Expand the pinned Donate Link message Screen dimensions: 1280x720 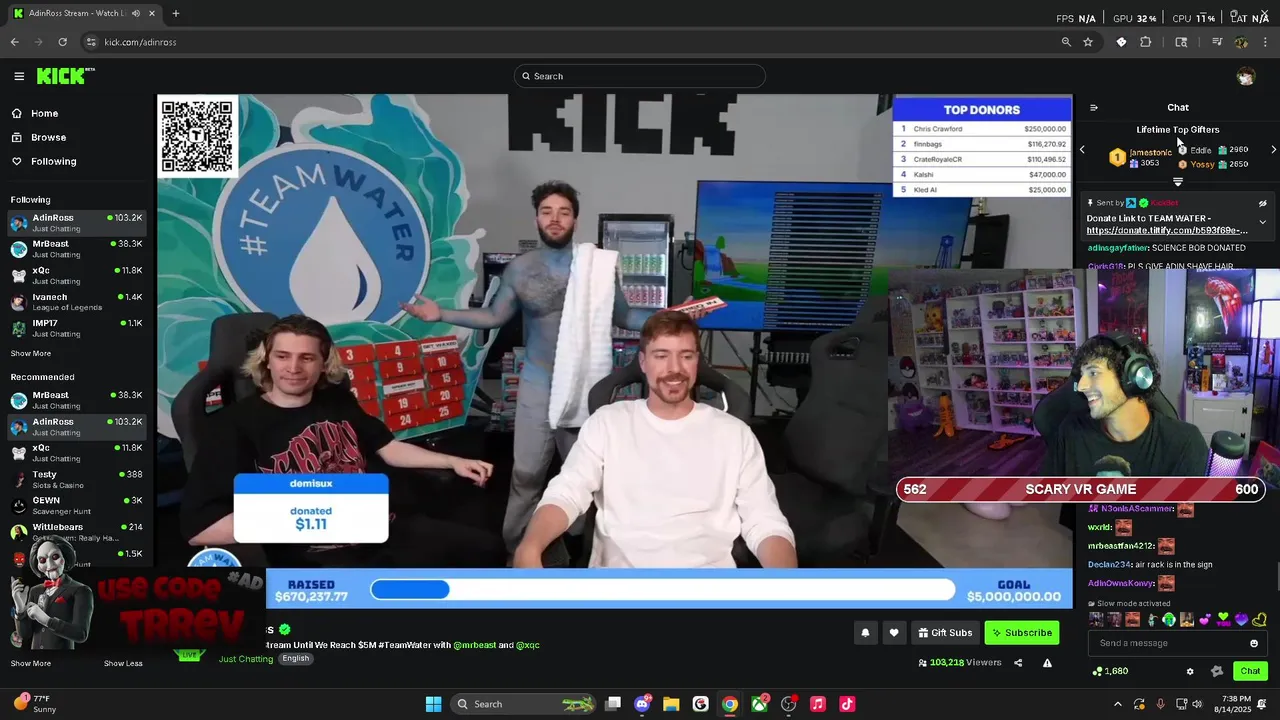pos(1262,222)
